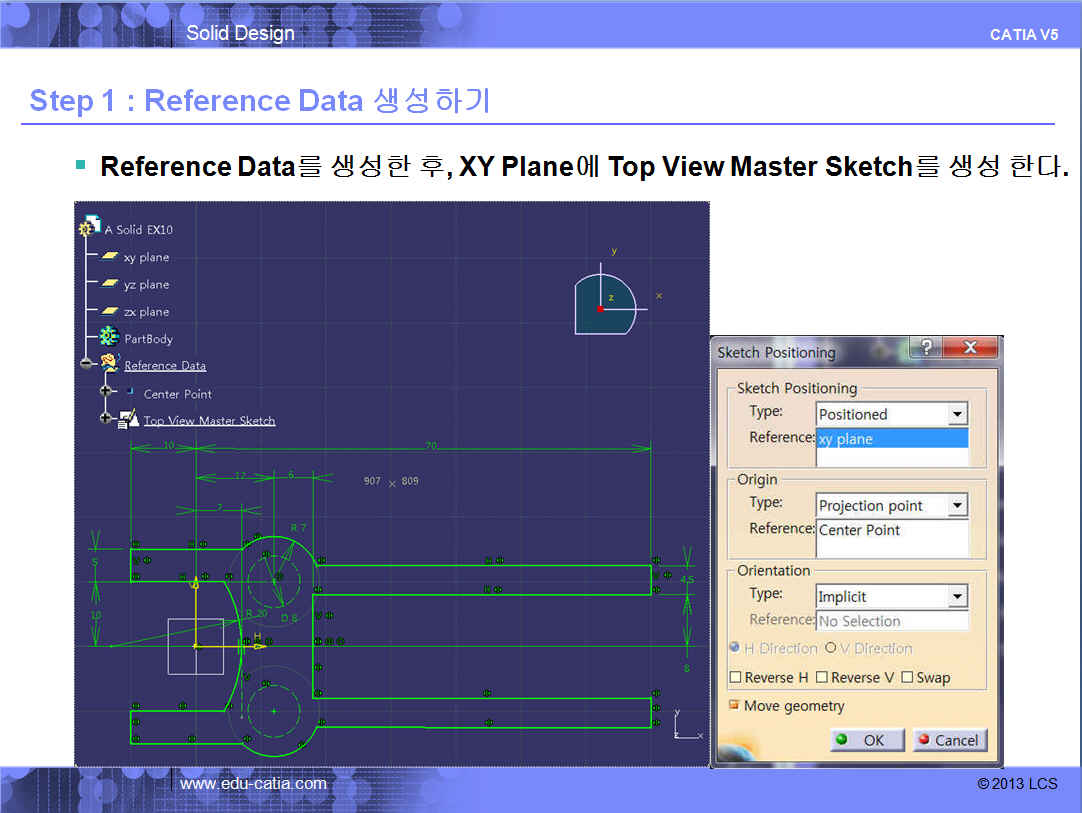Viewport: 1082px width, 813px height.
Task: Click the Sketch Positioning dialog title bar
Action: tap(811, 351)
